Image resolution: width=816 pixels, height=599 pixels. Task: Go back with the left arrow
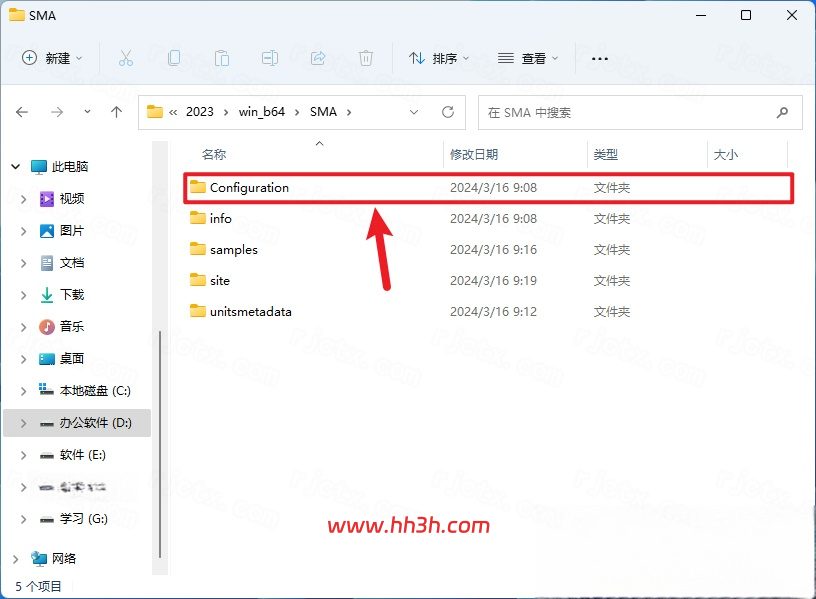point(22,112)
